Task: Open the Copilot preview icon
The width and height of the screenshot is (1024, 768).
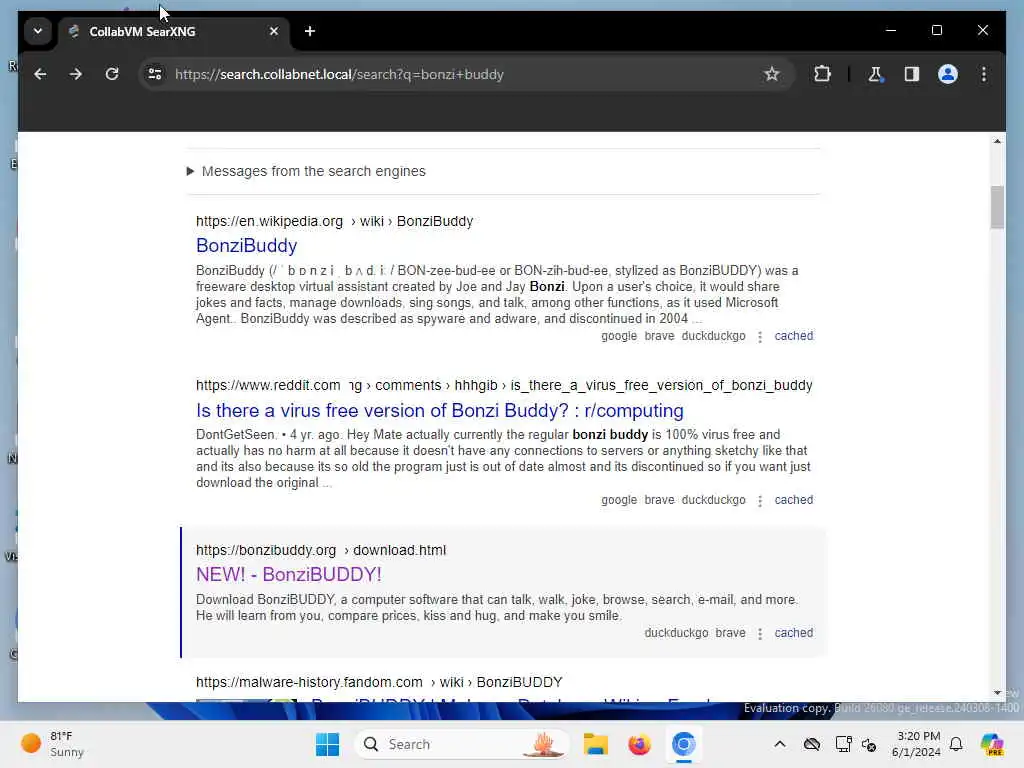Action: 991,744
